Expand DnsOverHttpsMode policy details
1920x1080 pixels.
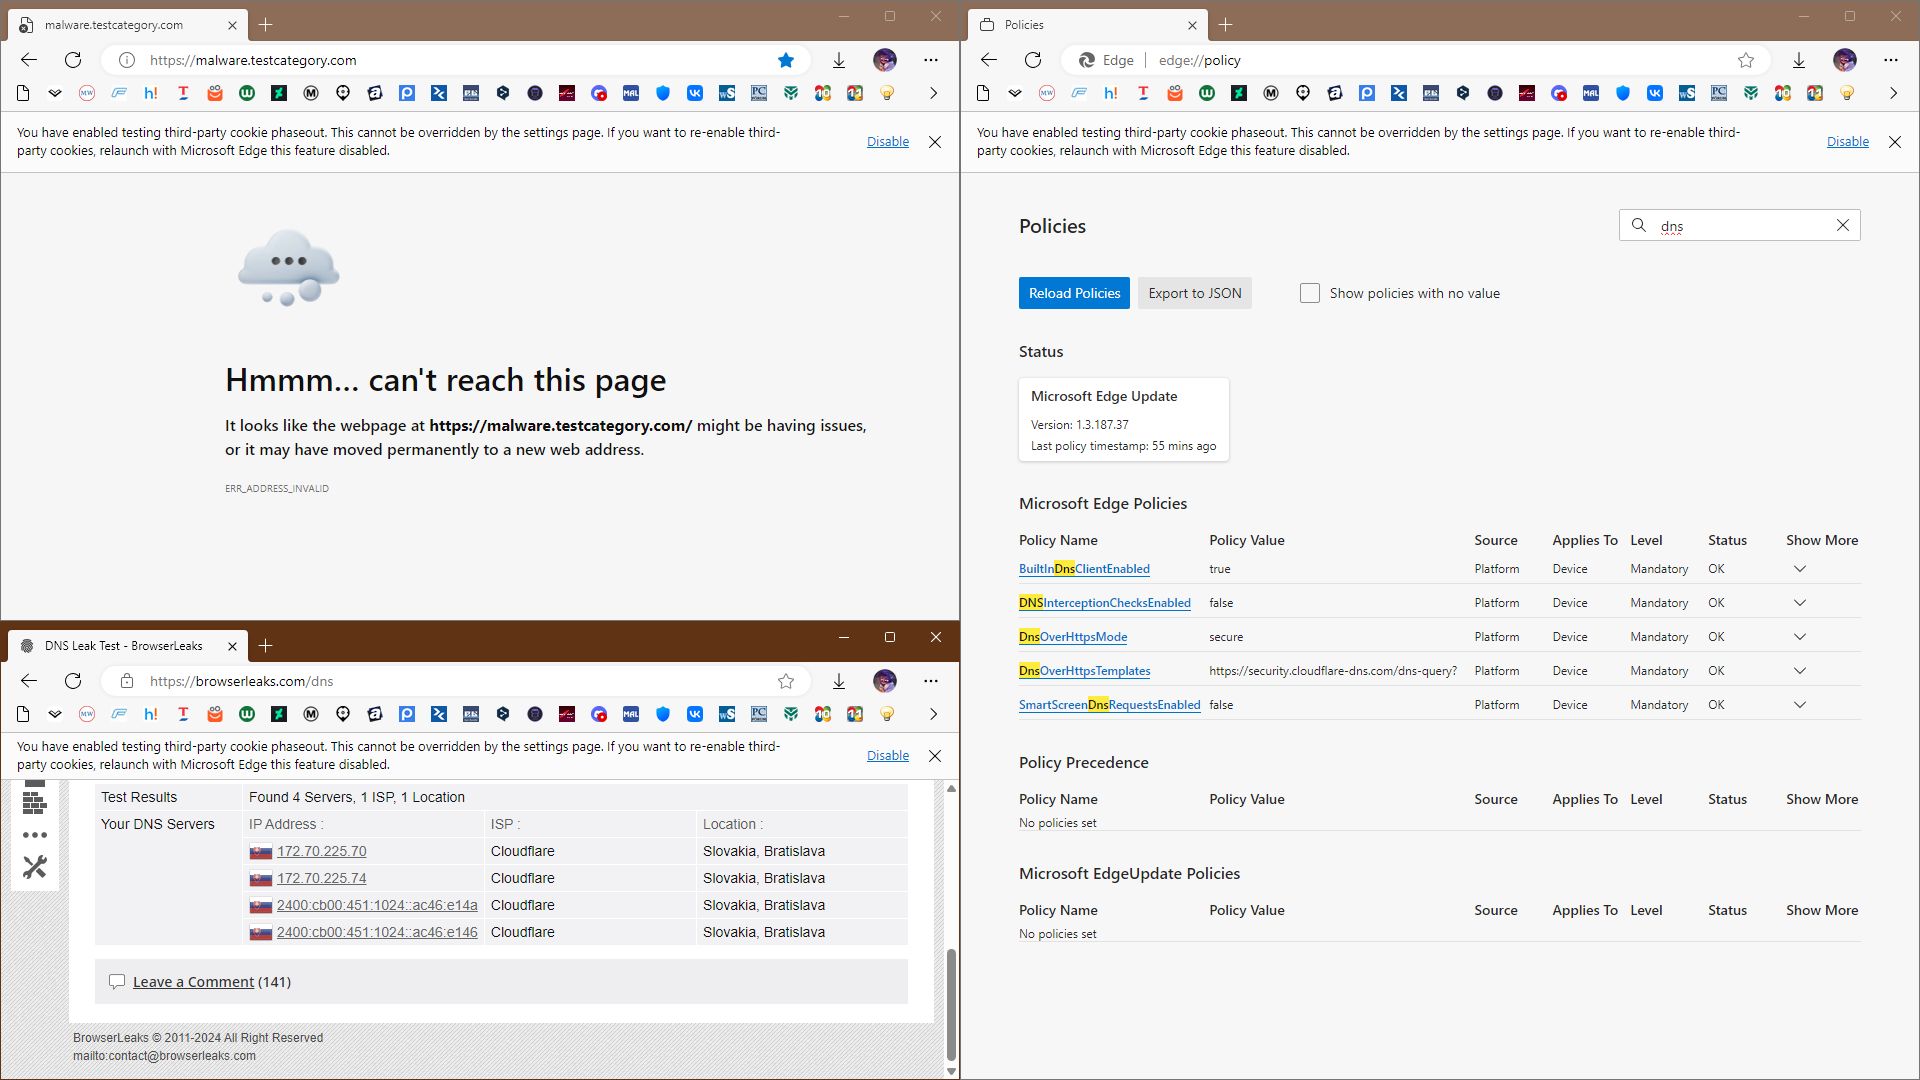click(x=1800, y=637)
